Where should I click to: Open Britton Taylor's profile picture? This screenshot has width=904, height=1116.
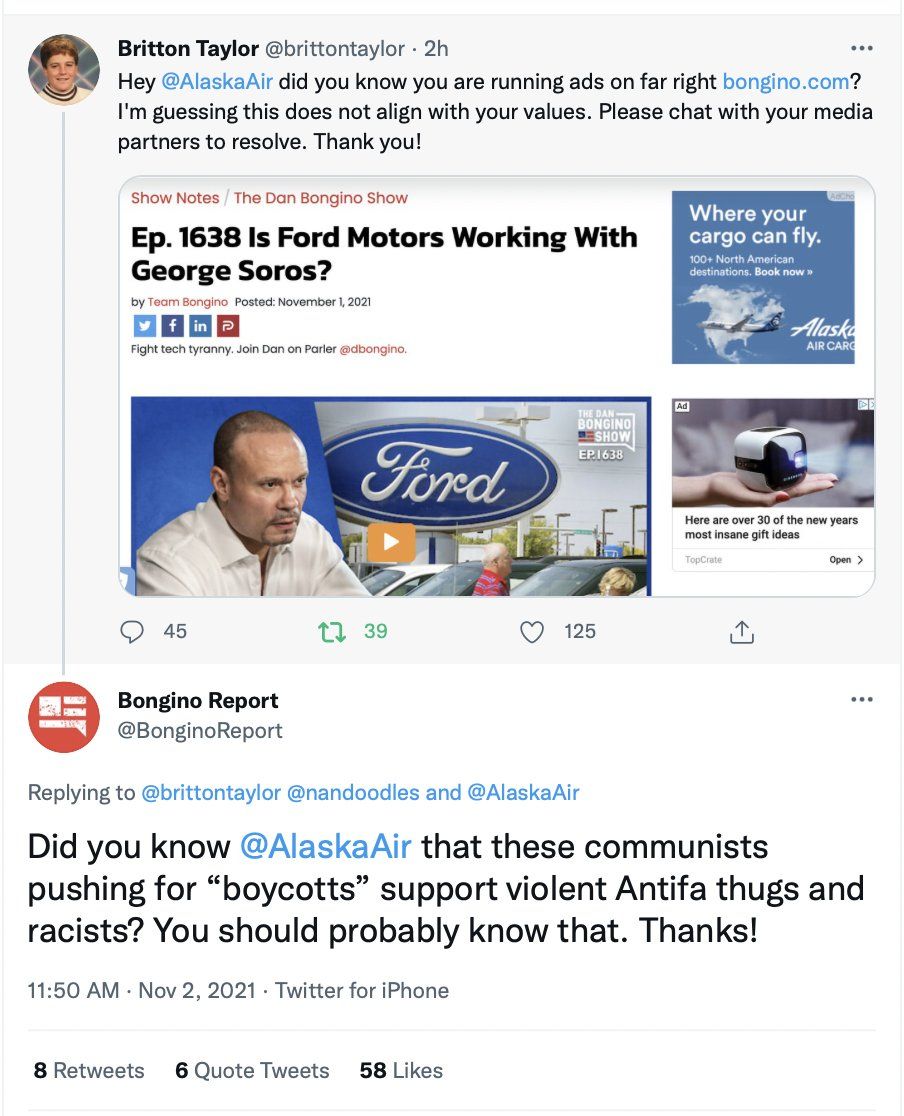pyautogui.click(x=64, y=70)
